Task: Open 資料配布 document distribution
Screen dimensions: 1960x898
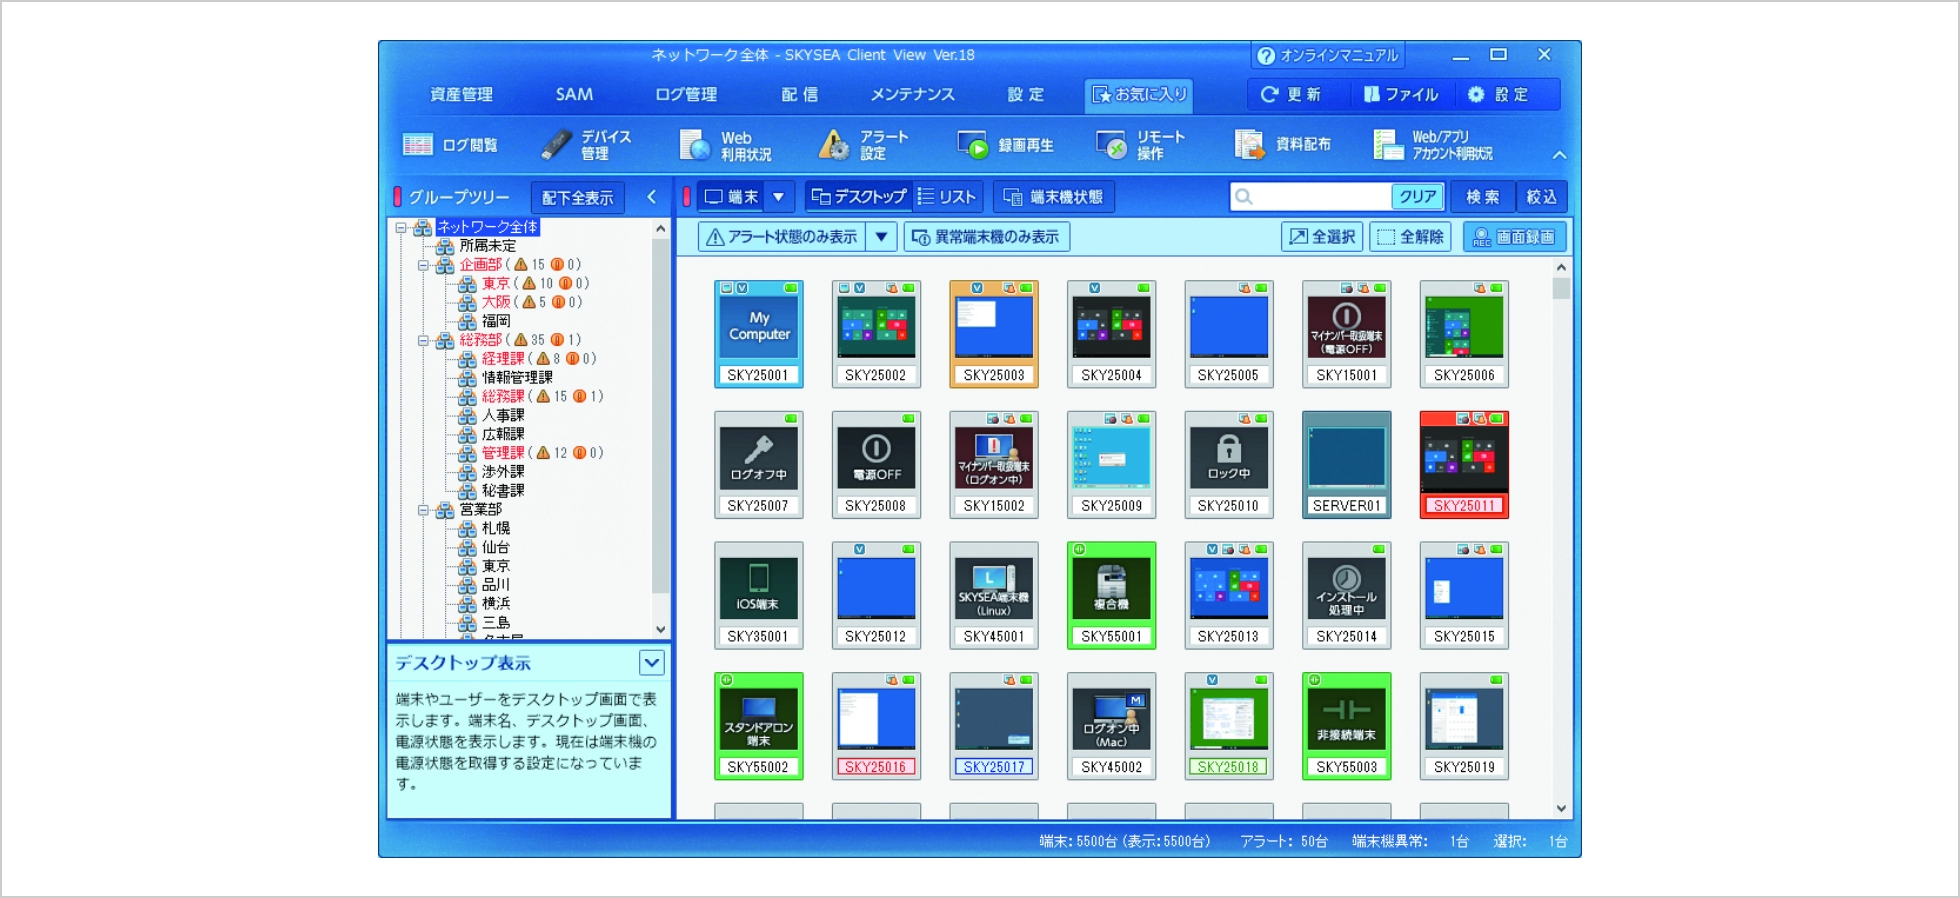Action: (1282, 145)
